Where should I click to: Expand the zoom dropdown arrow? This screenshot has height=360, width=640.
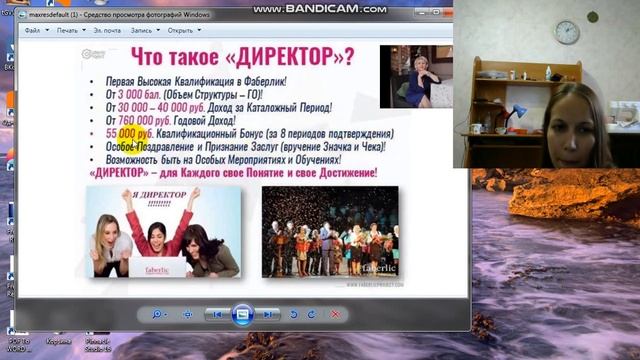tap(165, 315)
